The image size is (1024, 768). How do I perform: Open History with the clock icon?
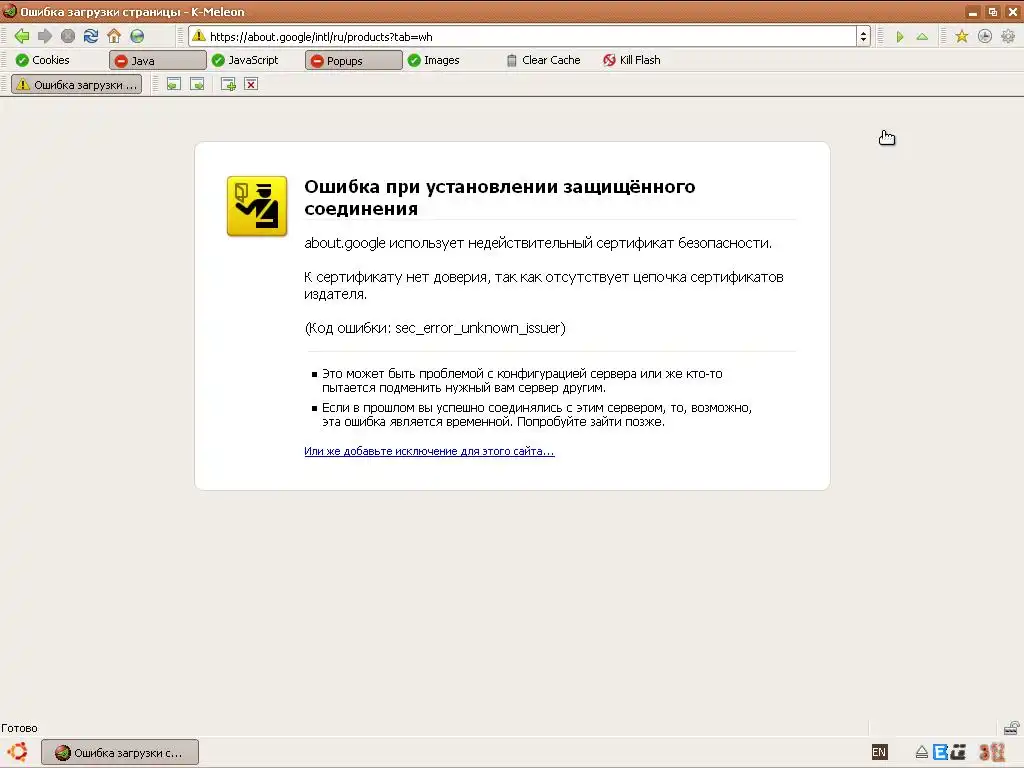click(985, 37)
